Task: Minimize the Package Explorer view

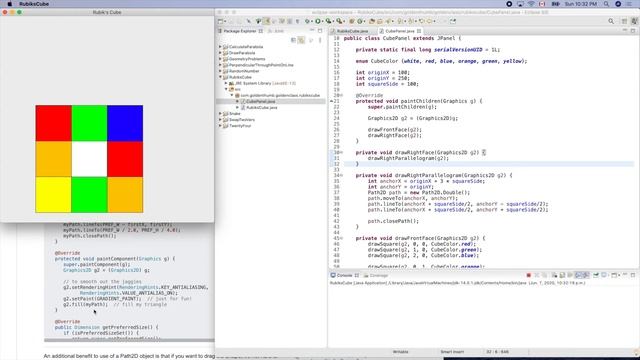Action: click(x=312, y=31)
